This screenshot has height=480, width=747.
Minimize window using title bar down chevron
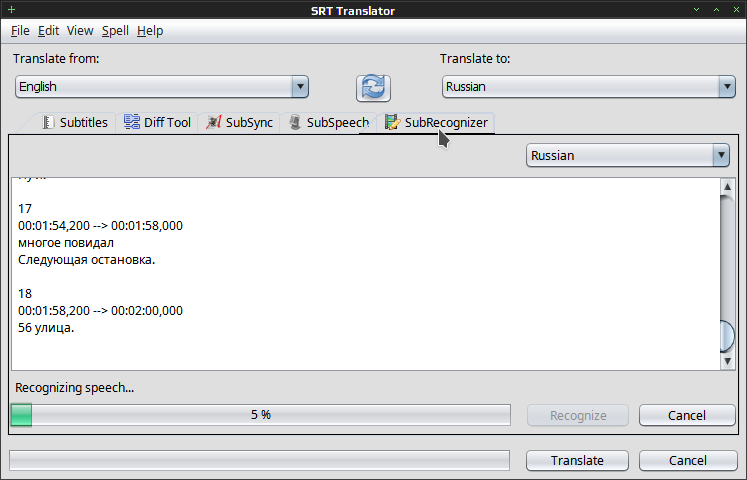(x=697, y=10)
